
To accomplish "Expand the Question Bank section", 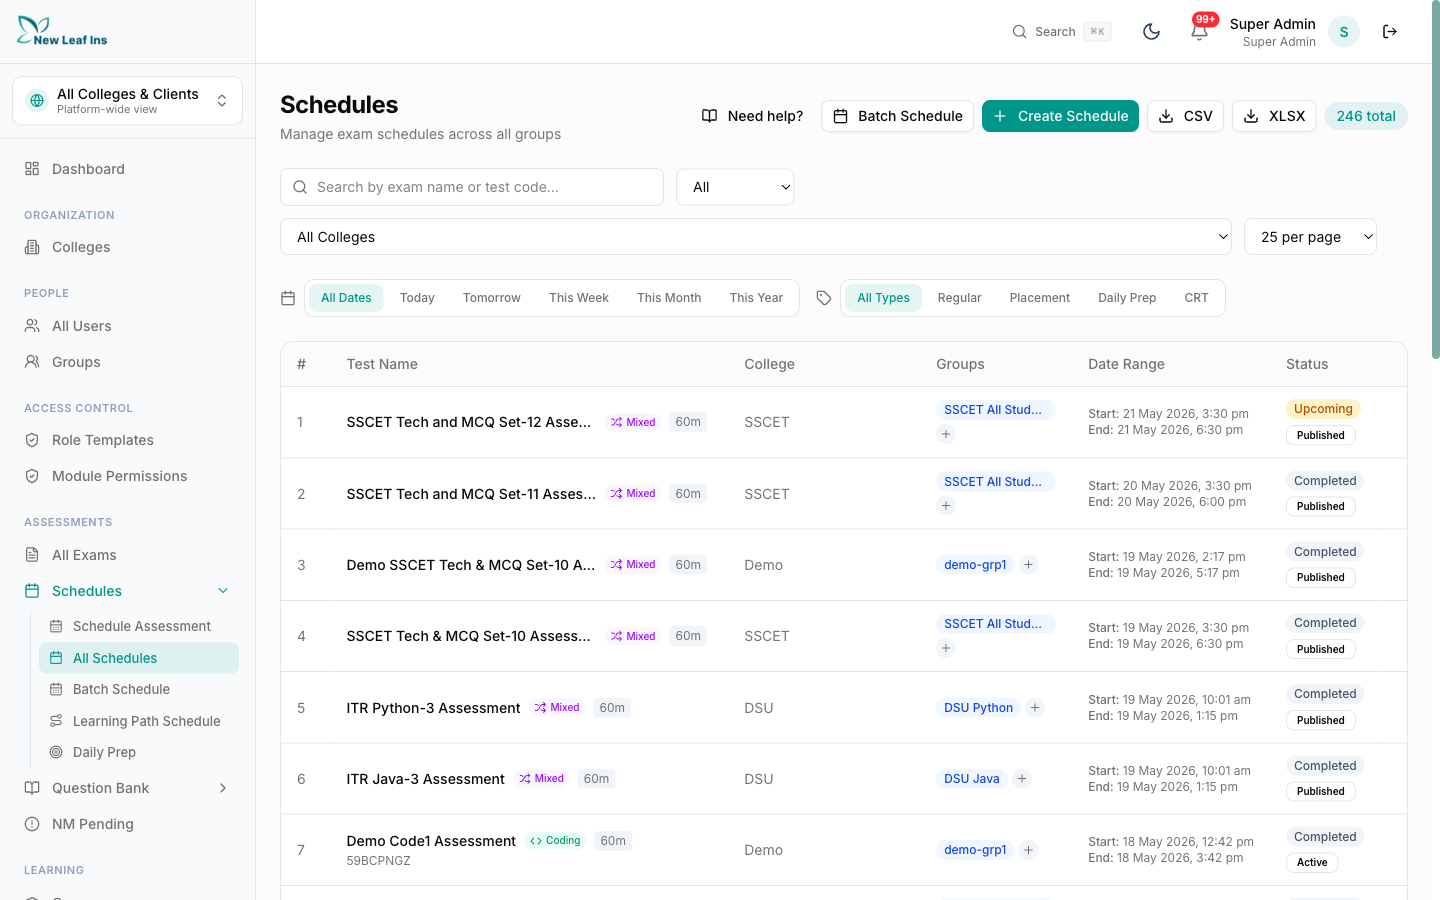I will [127, 788].
